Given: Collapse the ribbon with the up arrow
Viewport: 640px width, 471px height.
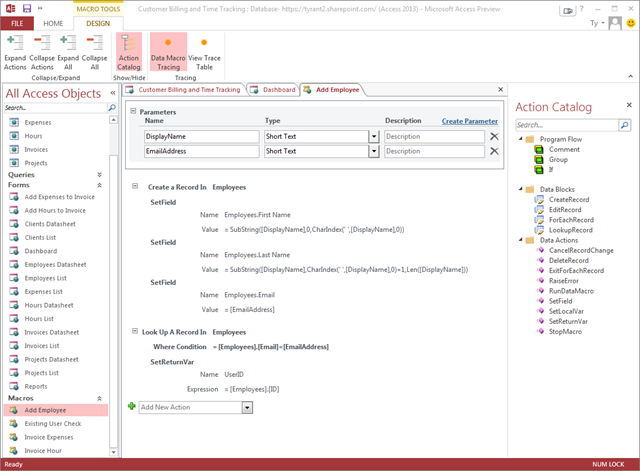Looking at the screenshot, I should point(631,76).
